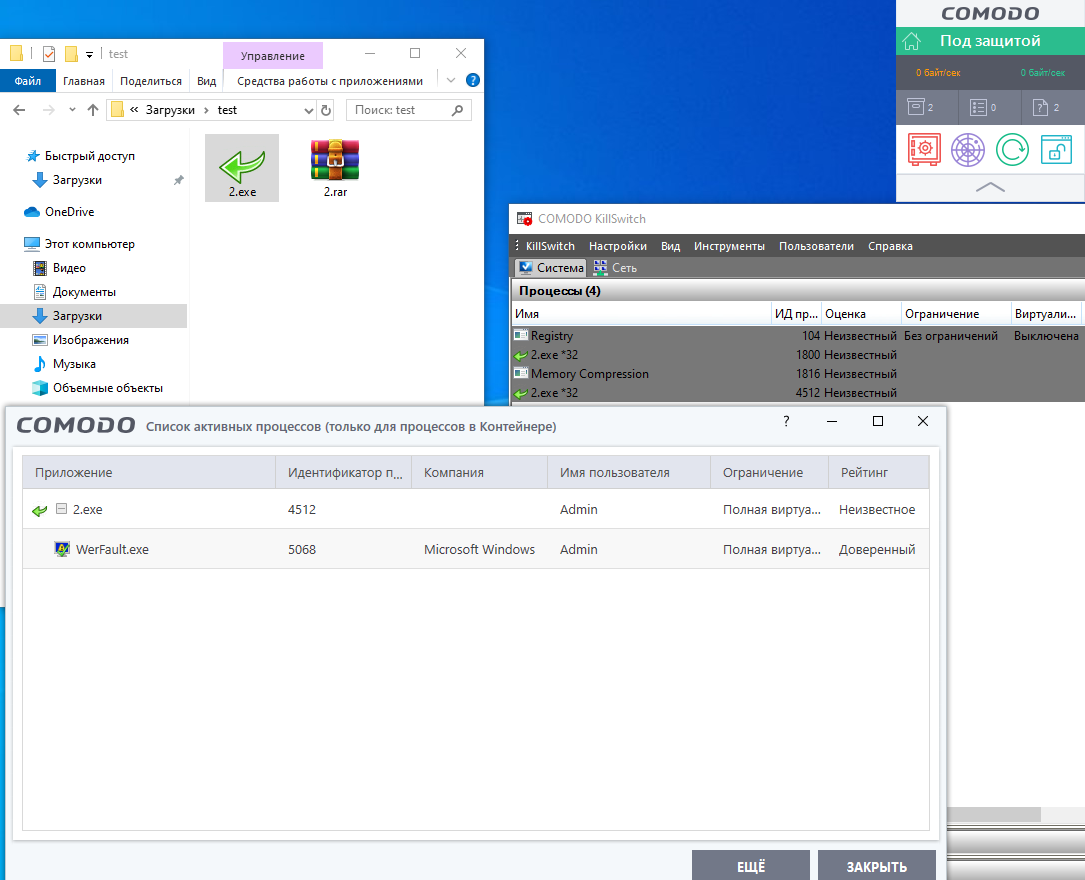Click the breadcrumb arrow after Загрузки
Viewport: 1085px width, 880px height.
pyautogui.click(x=206, y=110)
